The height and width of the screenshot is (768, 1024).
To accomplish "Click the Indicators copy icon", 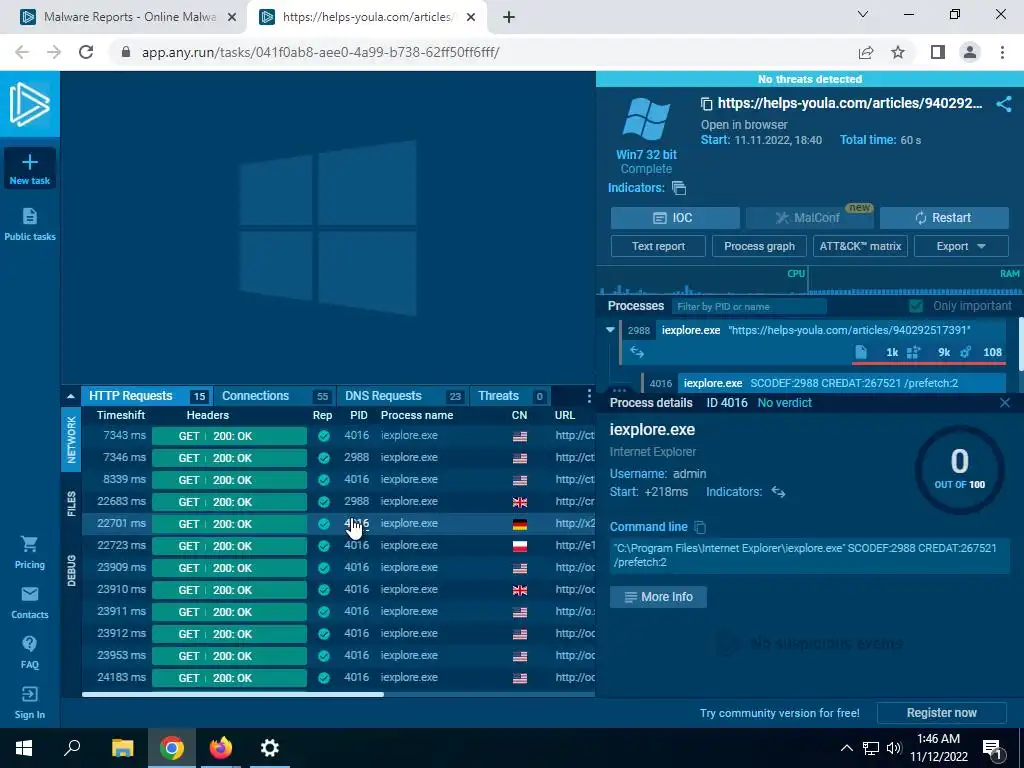I will tap(679, 188).
